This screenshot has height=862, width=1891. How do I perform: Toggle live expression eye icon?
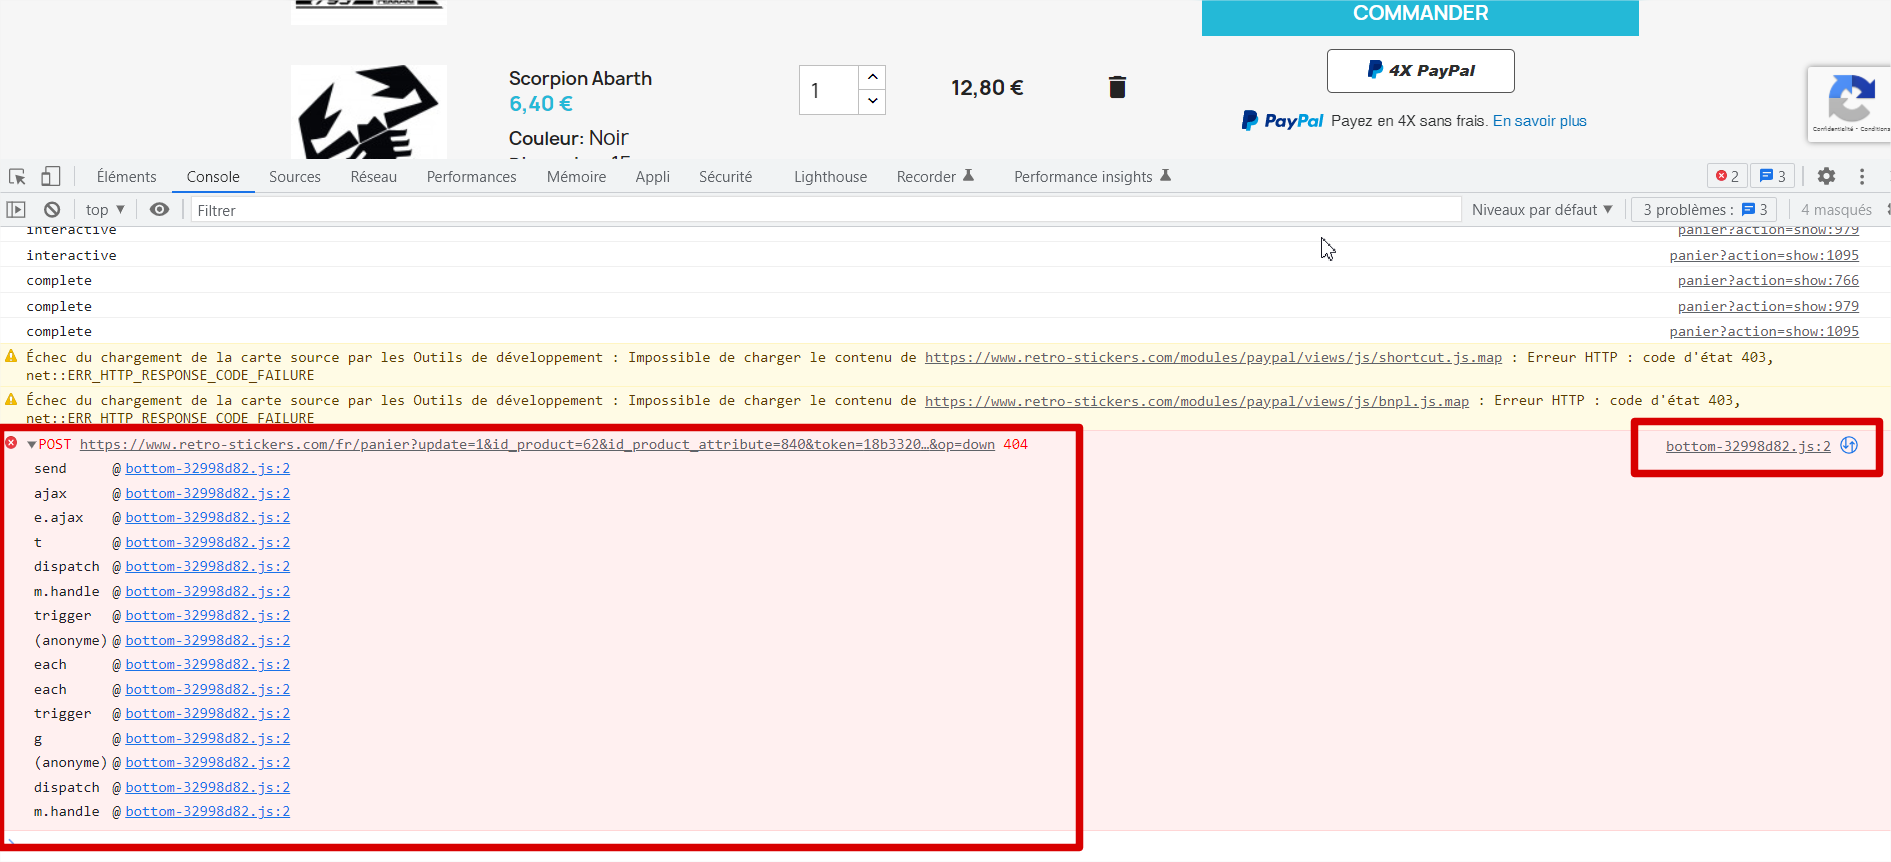[159, 210]
